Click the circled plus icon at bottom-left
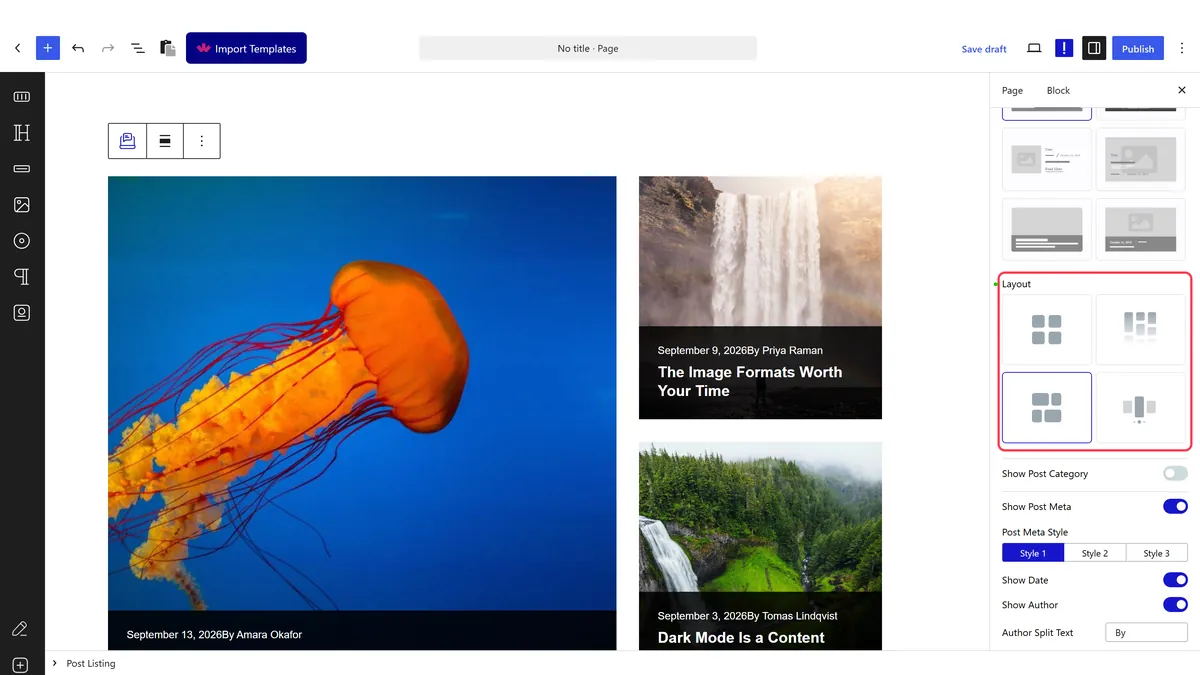 20,665
